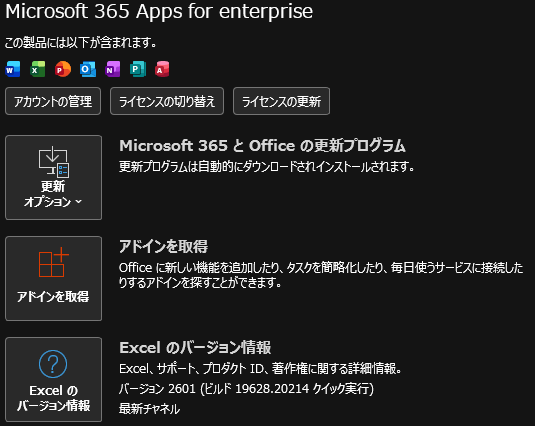
Task: Select ライセンスの切り替え button
Action: (x=167, y=101)
